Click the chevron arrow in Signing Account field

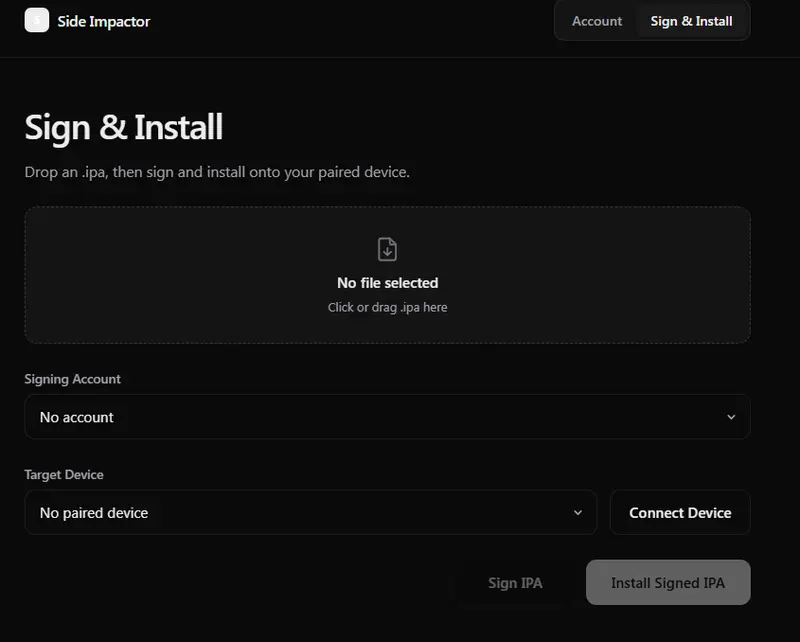coord(730,417)
